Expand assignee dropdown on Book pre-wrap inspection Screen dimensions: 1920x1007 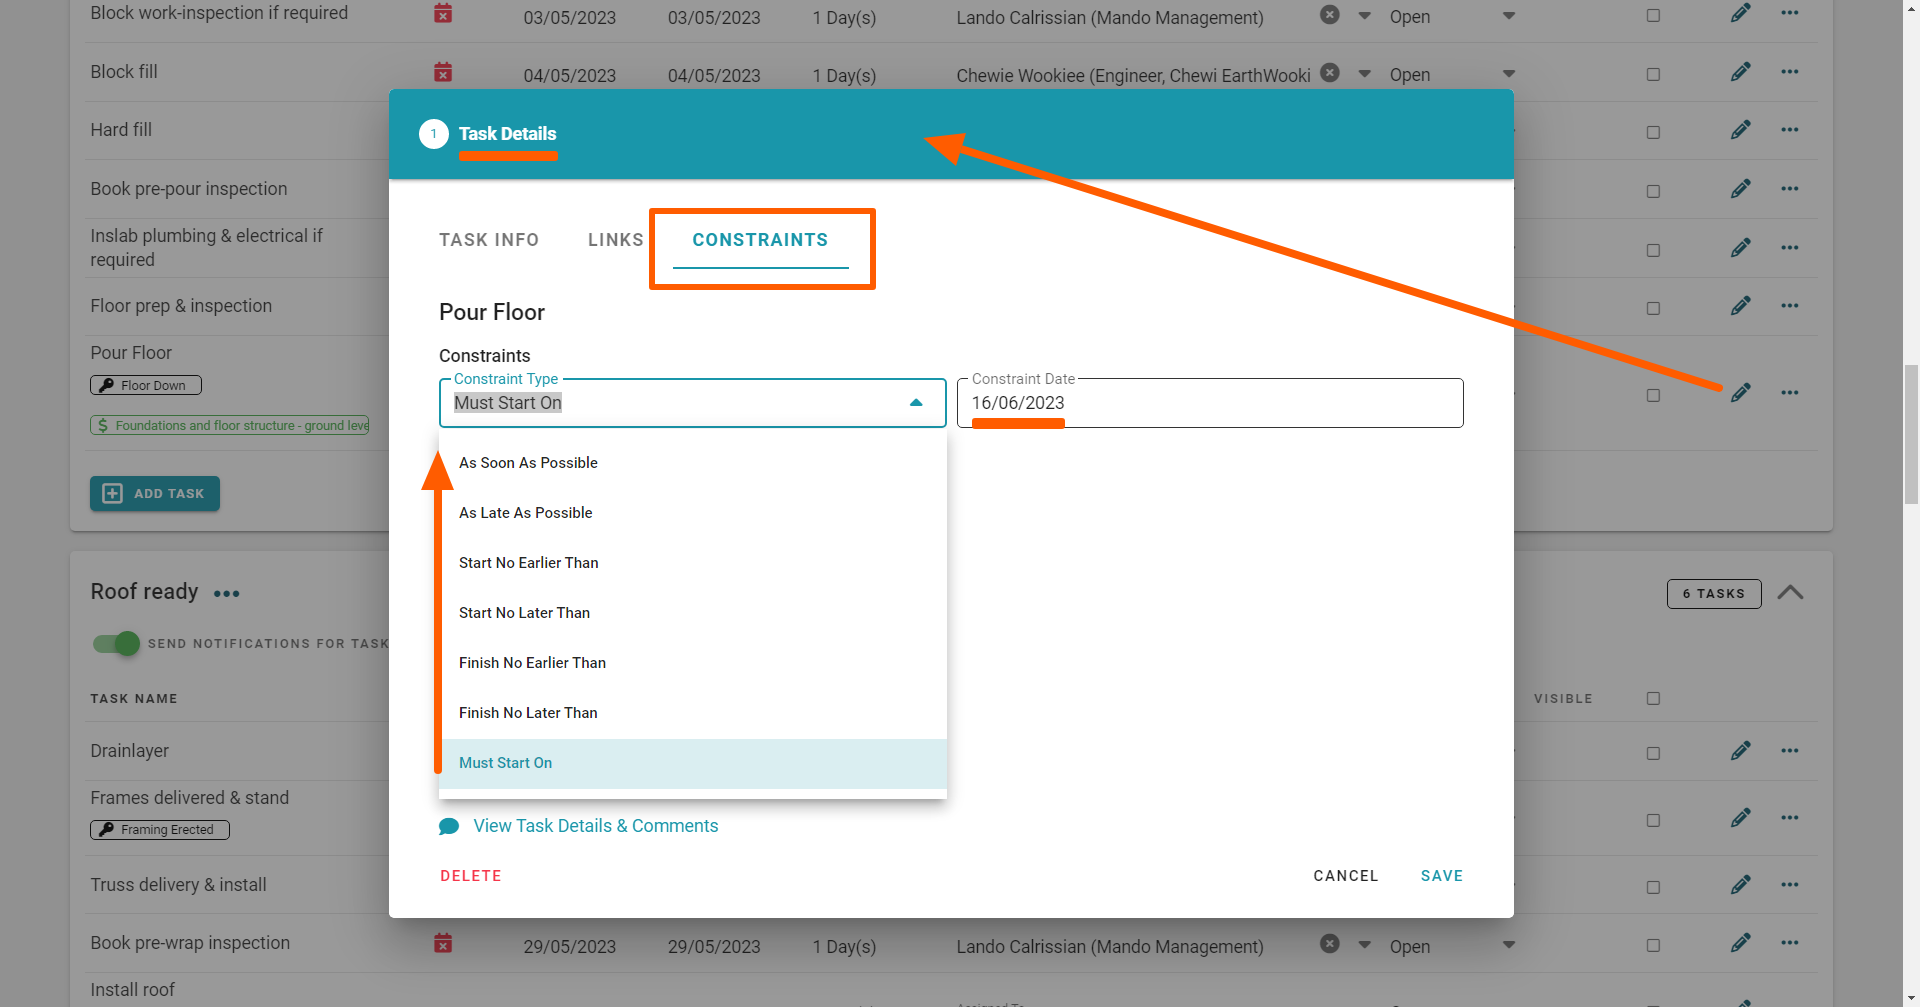pyautogui.click(x=1365, y=944)
